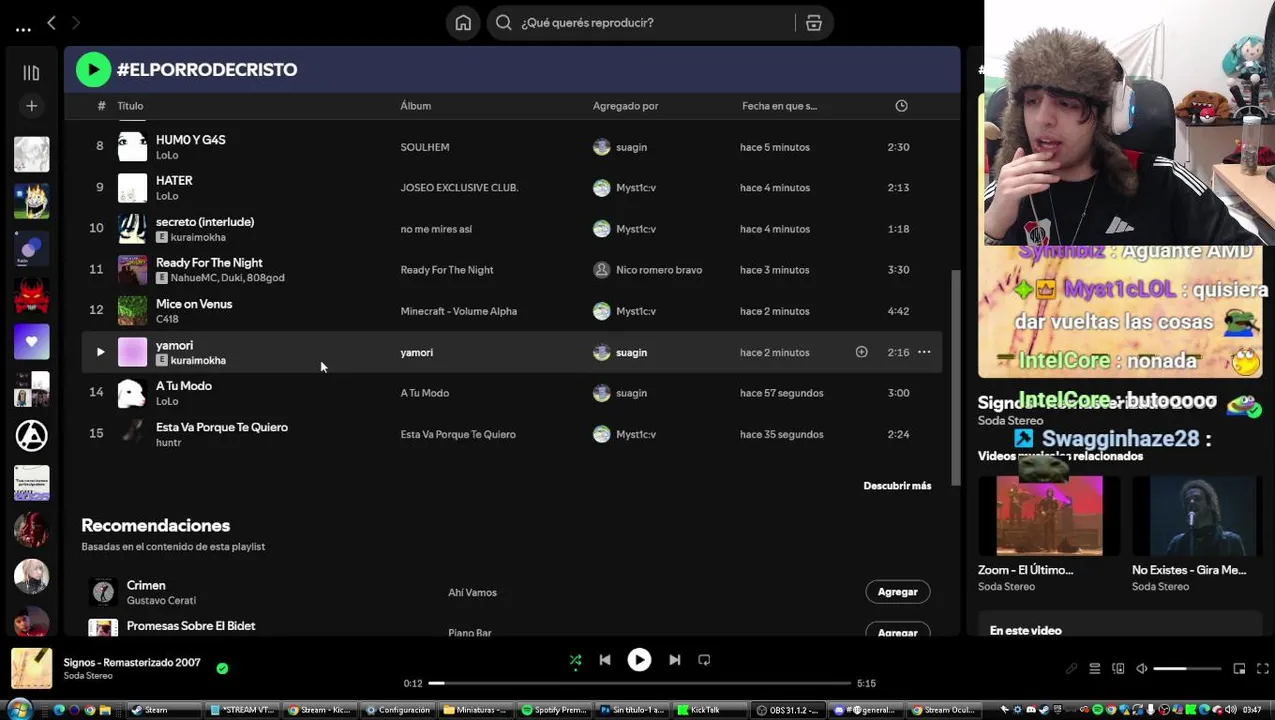The image size is (1275, 720).
Task: Select the Mice on Venus track
Action: 194,304
